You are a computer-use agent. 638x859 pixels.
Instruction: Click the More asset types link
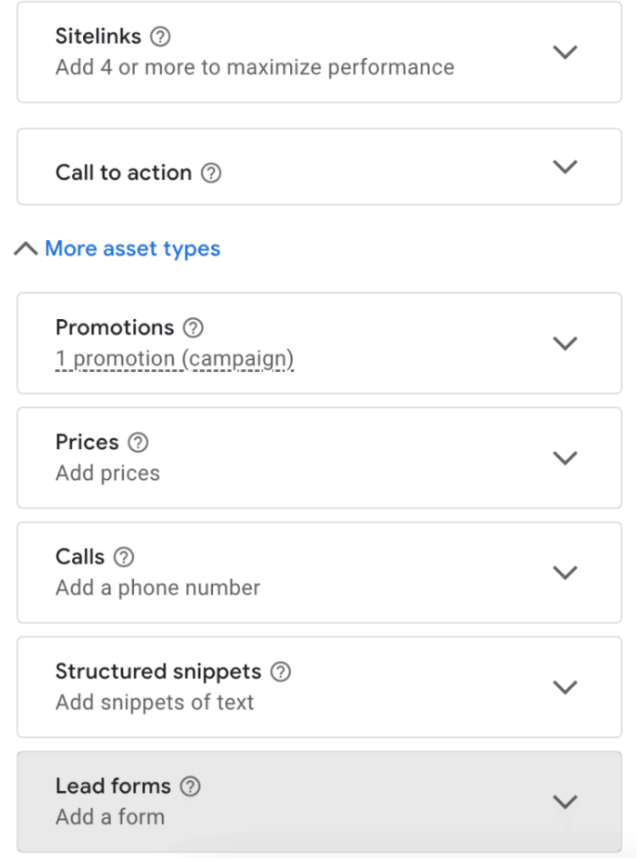133,248
